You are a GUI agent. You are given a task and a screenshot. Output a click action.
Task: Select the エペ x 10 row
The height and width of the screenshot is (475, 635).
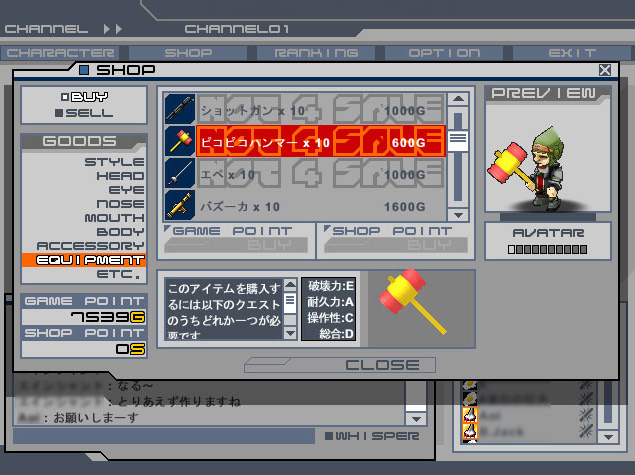[x=305, y=173]
